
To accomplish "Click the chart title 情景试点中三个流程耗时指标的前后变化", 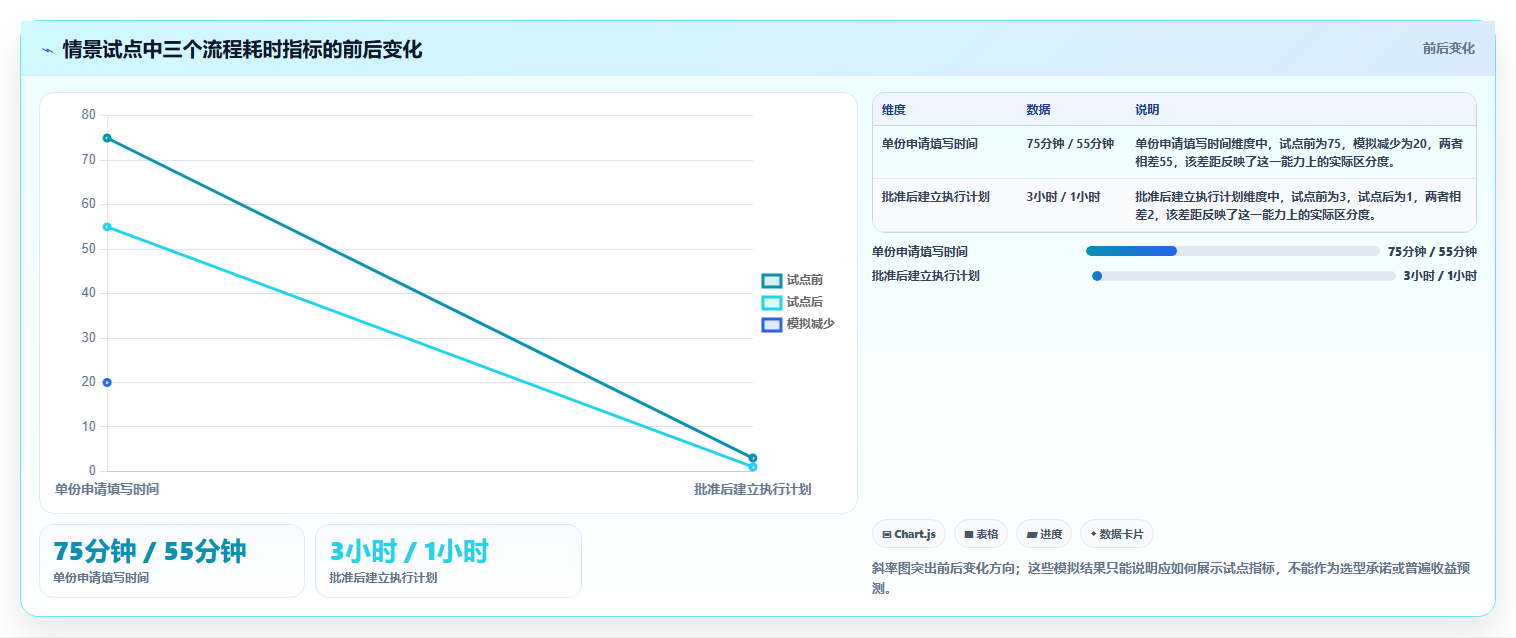I will pos(242,50).
